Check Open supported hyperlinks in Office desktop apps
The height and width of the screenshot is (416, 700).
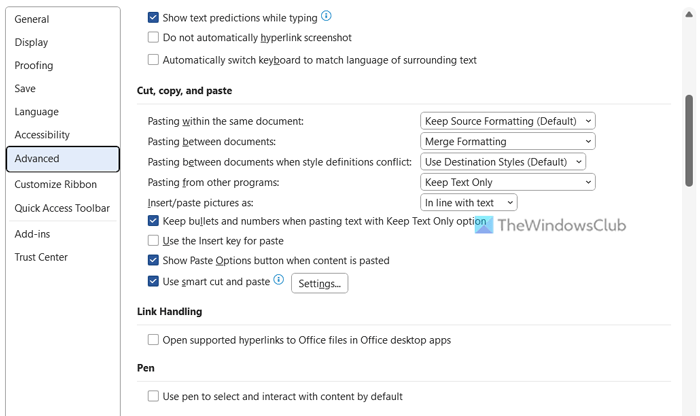pyautogui.click(x=153, y=340)
